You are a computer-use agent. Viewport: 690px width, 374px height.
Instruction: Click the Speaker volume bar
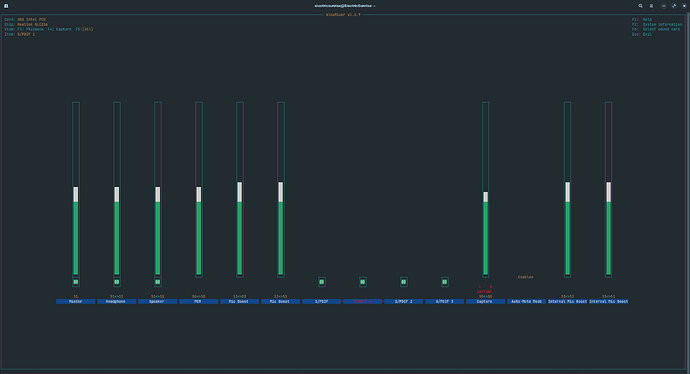tap(158, 189)
